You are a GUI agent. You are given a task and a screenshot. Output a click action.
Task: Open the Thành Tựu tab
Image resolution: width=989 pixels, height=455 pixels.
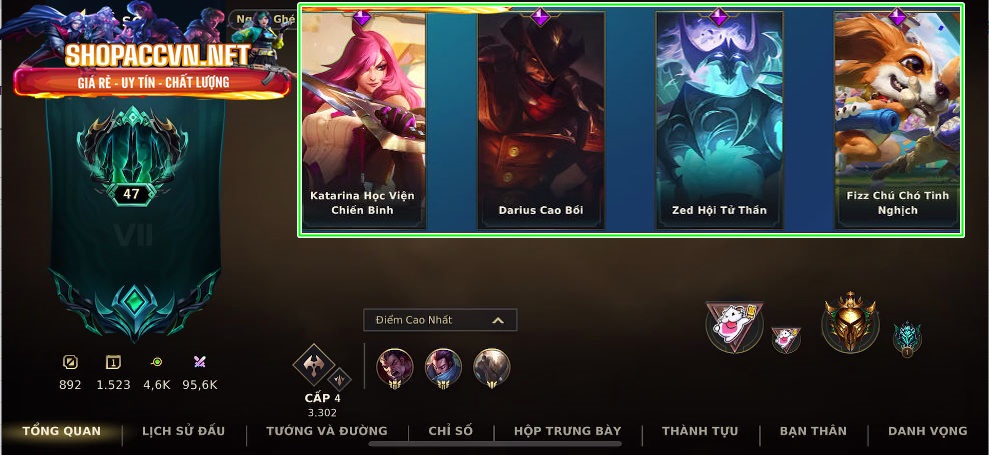(700, 431)
